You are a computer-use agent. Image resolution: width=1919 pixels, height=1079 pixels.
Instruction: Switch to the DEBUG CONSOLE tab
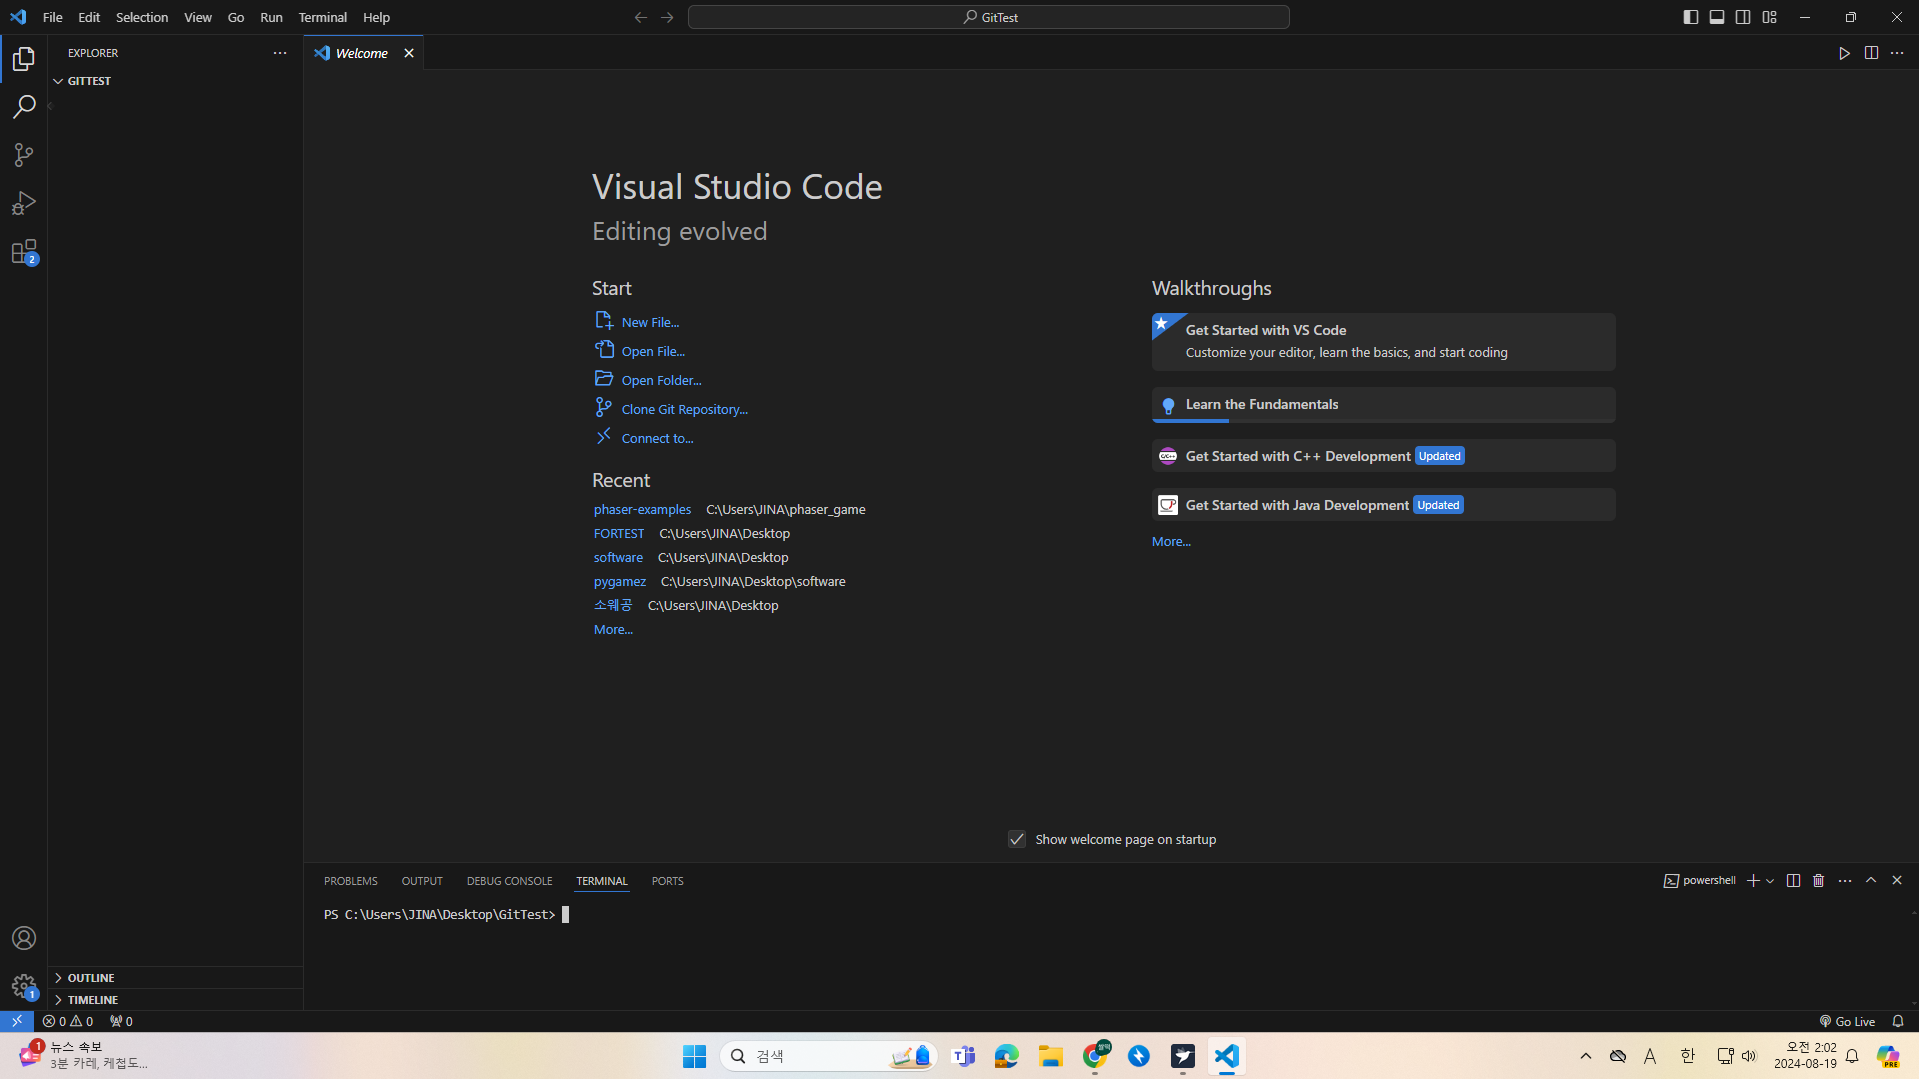(509, 881)
